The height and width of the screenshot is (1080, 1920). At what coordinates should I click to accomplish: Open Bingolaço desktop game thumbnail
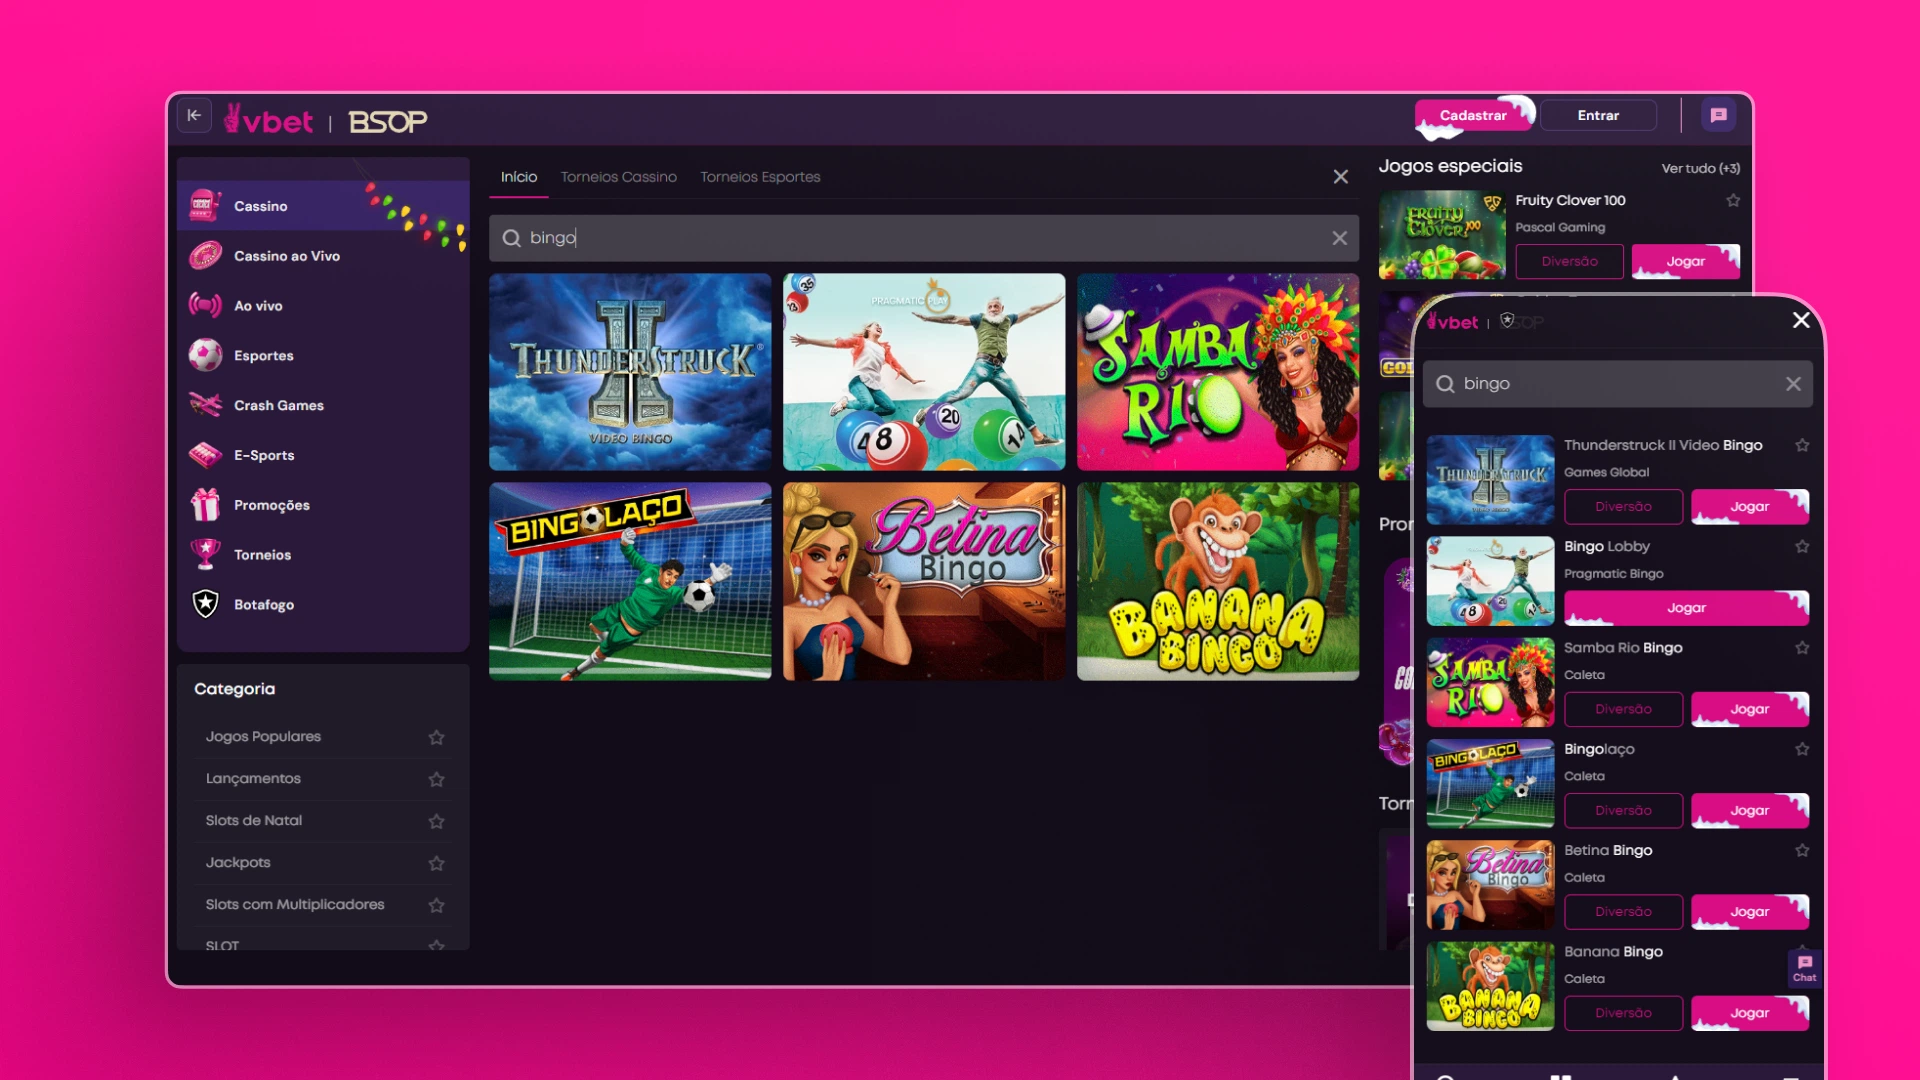tap(630, 581)
